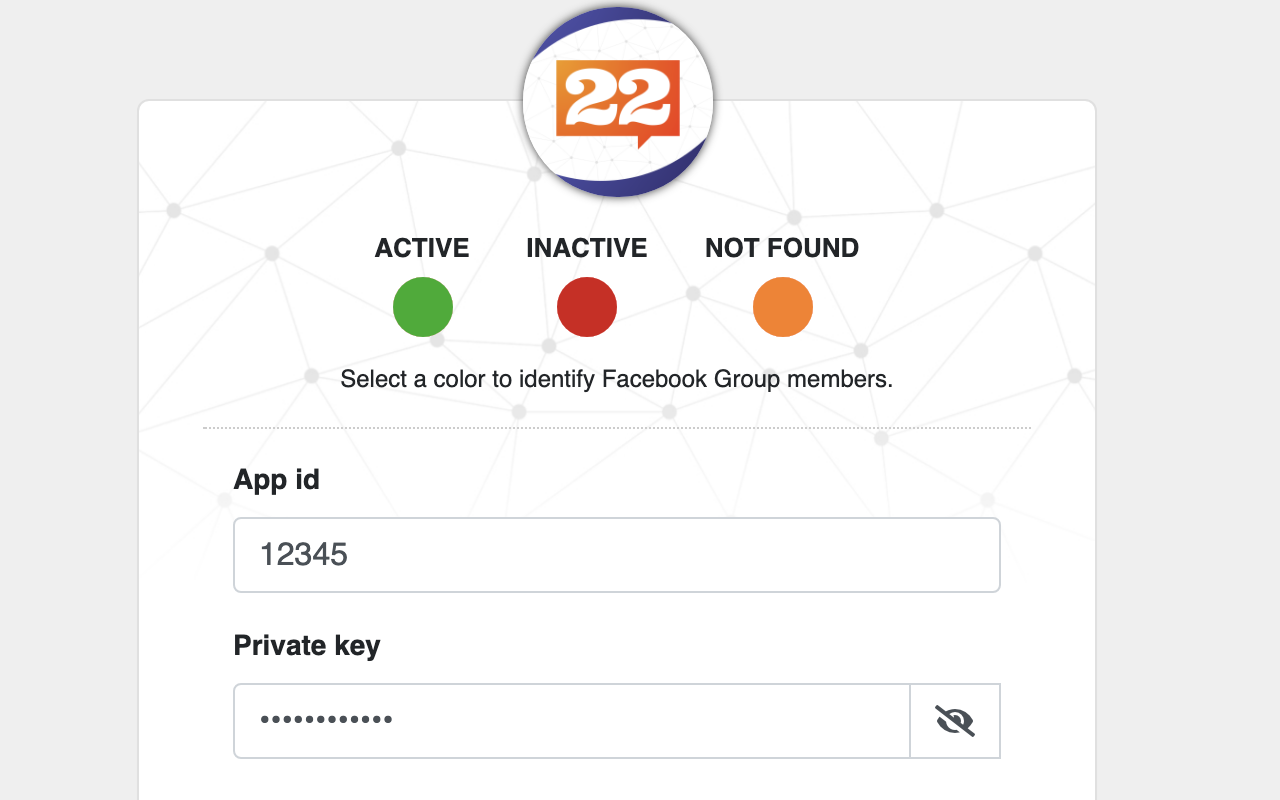Click the App id field label
The width and height of the screenshot is (1280, 800).
276,479
